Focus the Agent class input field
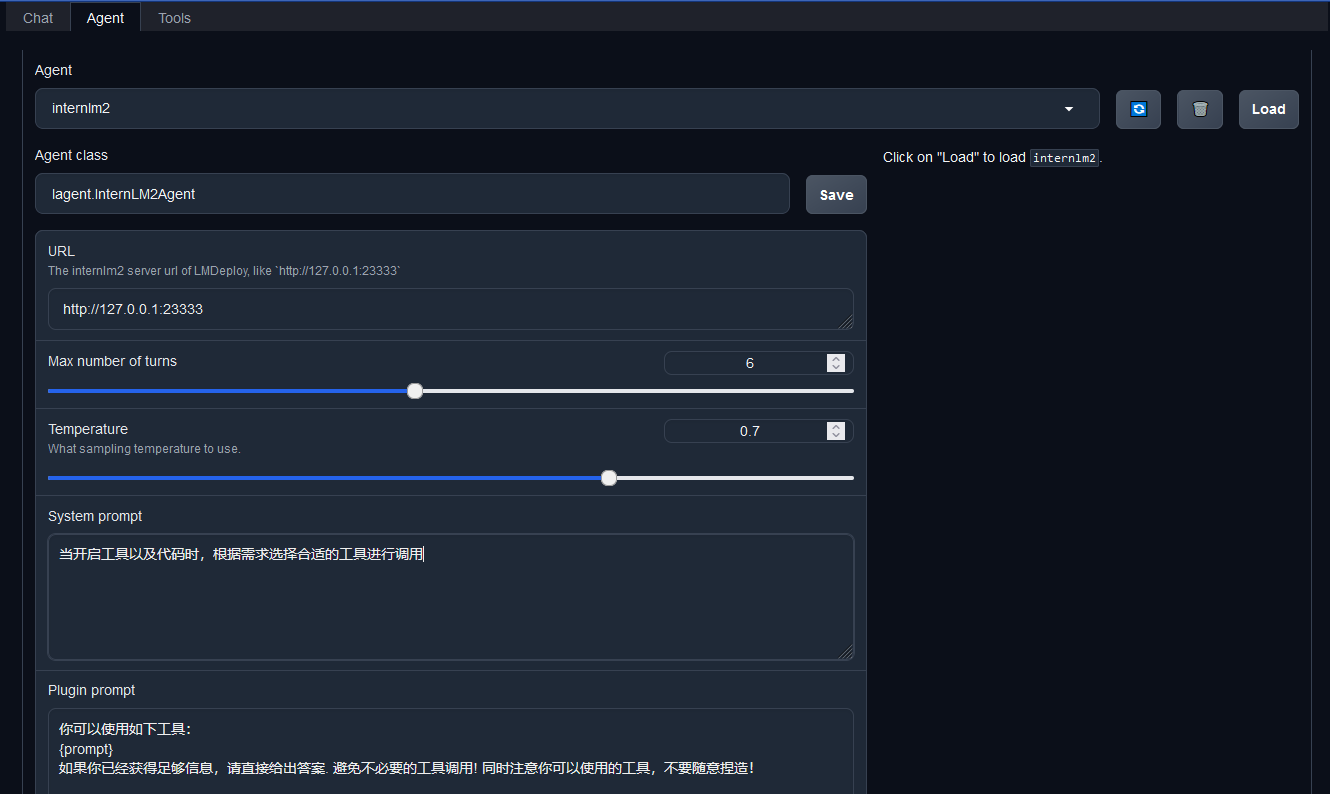This screenshot has height=794, width=1330. pos(412,194)
